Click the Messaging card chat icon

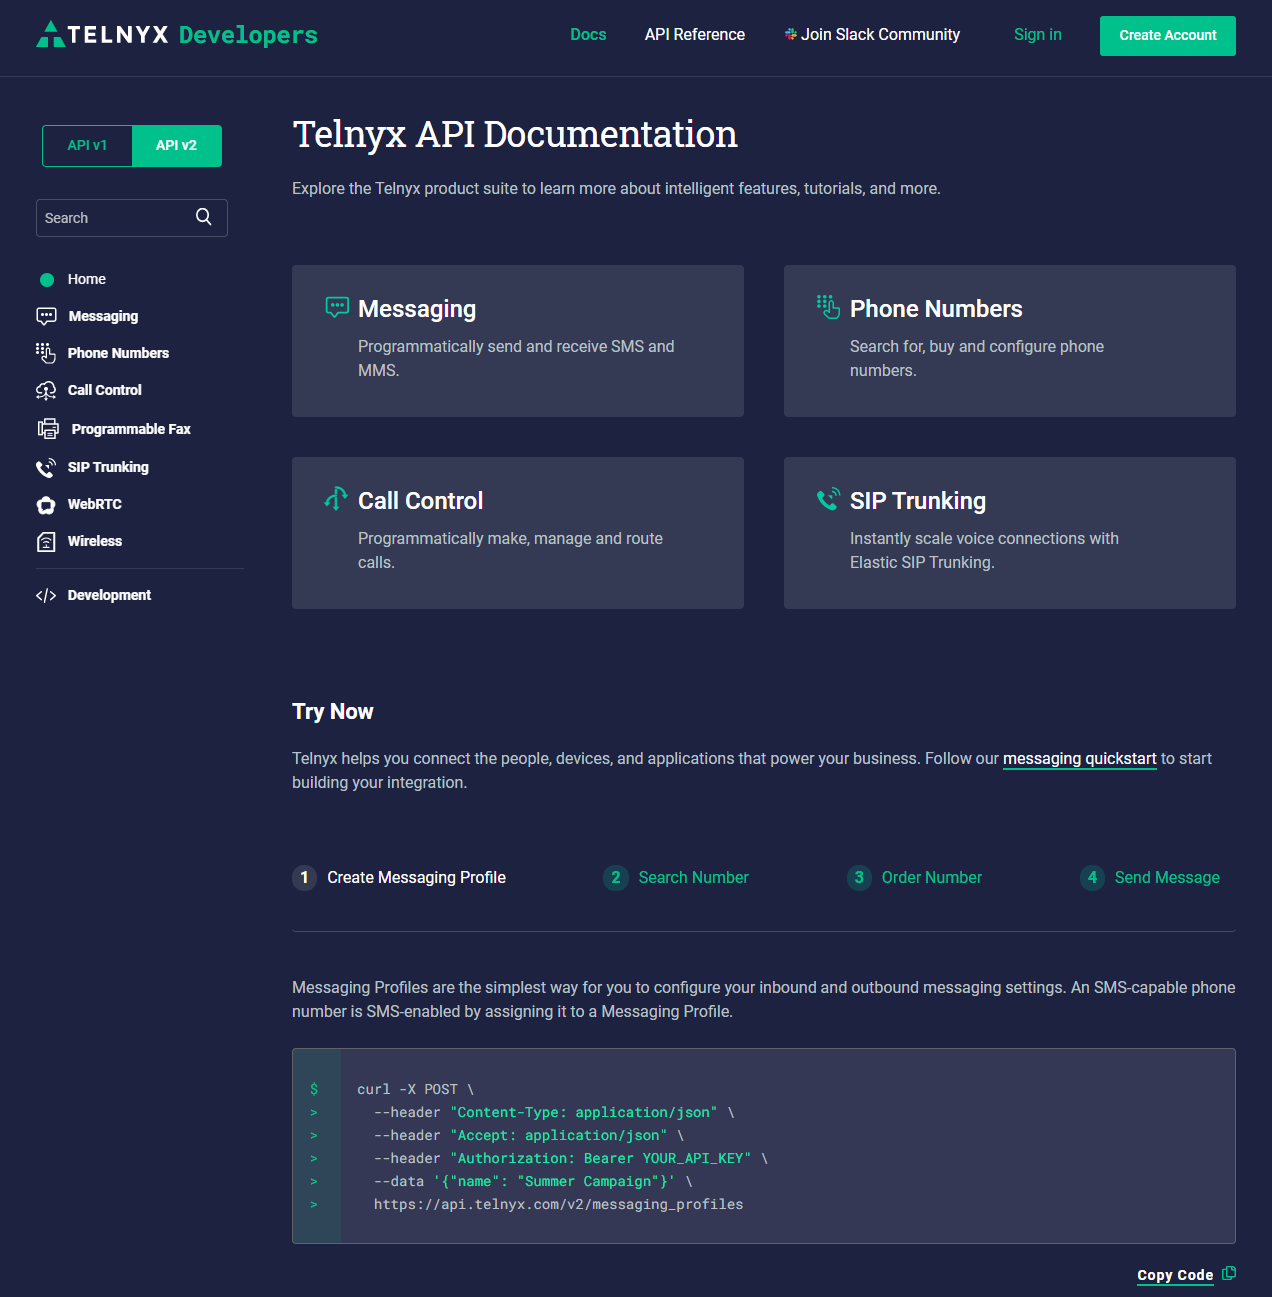click(337, 307)
